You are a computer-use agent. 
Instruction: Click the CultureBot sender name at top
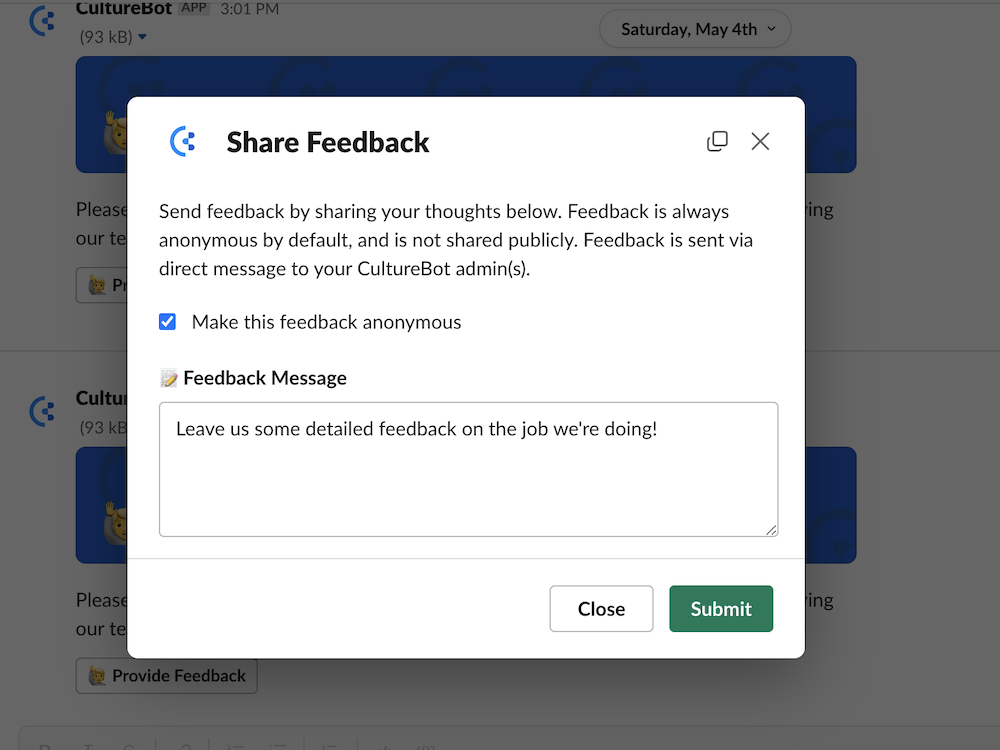(x=124, y=8)
